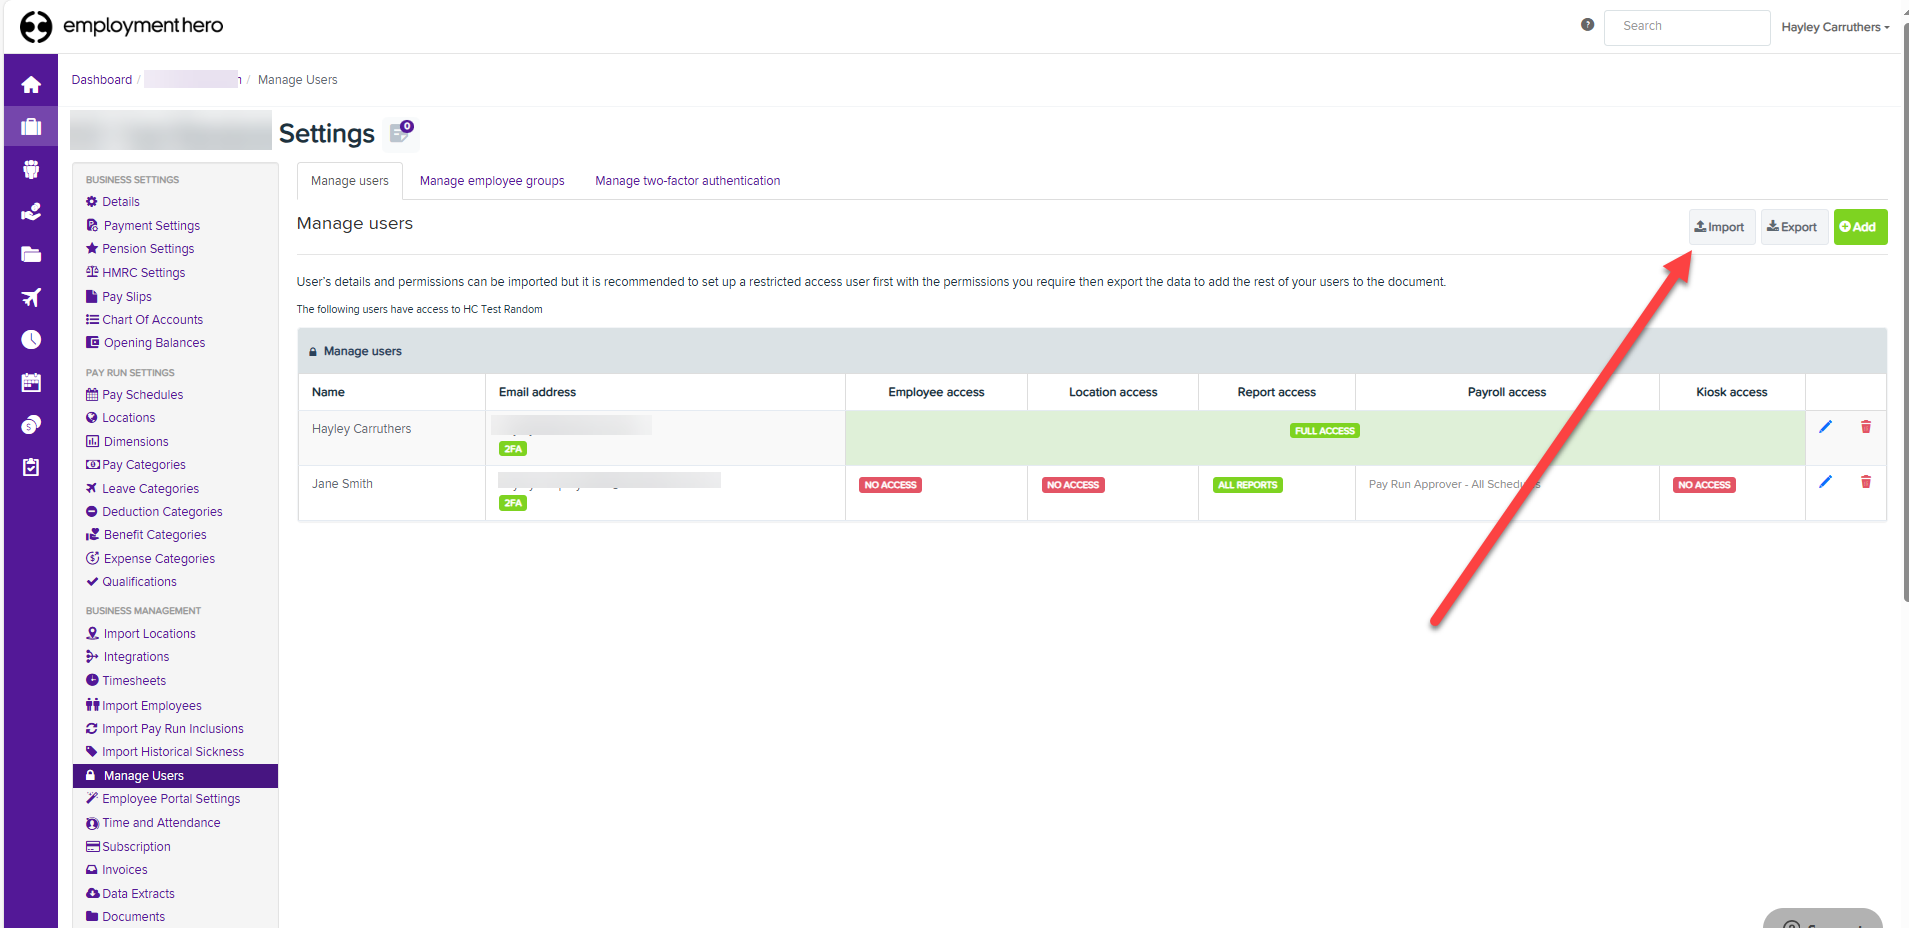Open Locations under pay run settings
The height and width of the screenshot is (928, 1909).
(120, 418)
